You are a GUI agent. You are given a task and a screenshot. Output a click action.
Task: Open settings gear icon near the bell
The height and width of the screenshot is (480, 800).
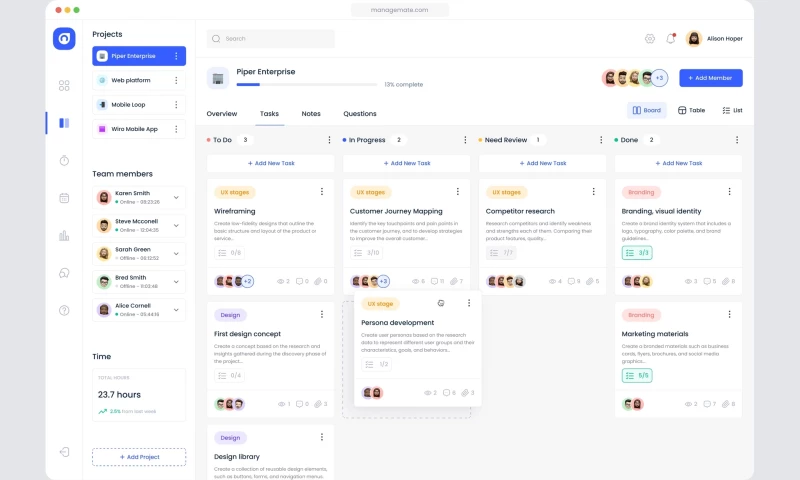(650, 38)
